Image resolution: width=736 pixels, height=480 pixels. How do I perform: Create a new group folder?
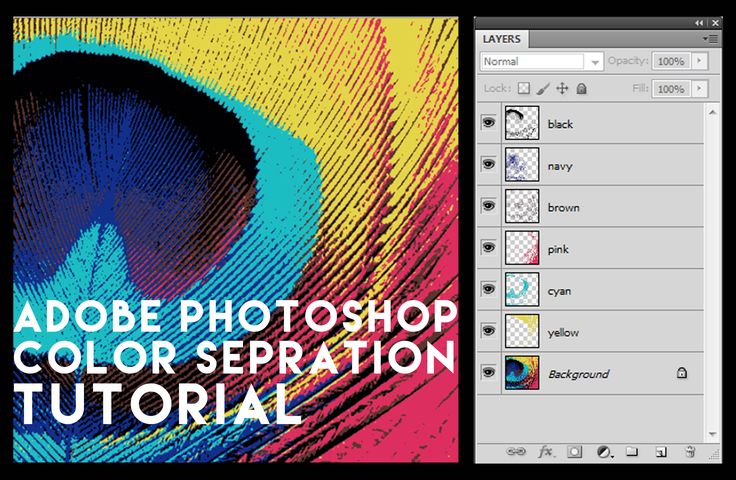pyautogui.click(x=632, y=451)
